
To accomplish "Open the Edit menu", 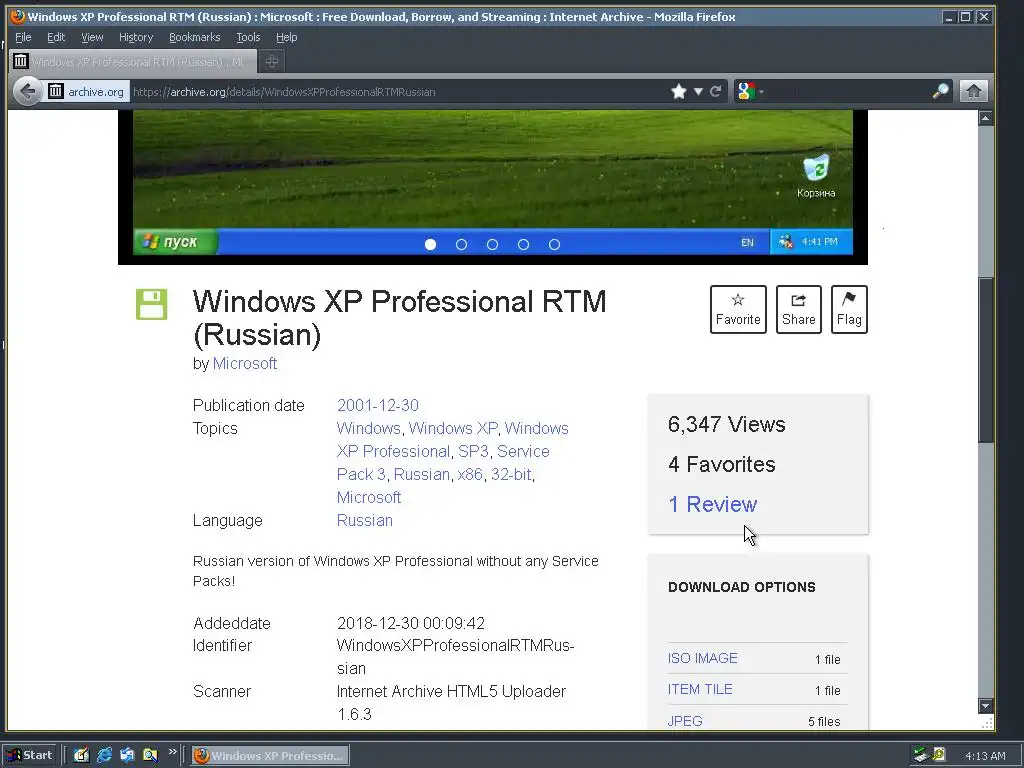I will (x=56, y=37).
